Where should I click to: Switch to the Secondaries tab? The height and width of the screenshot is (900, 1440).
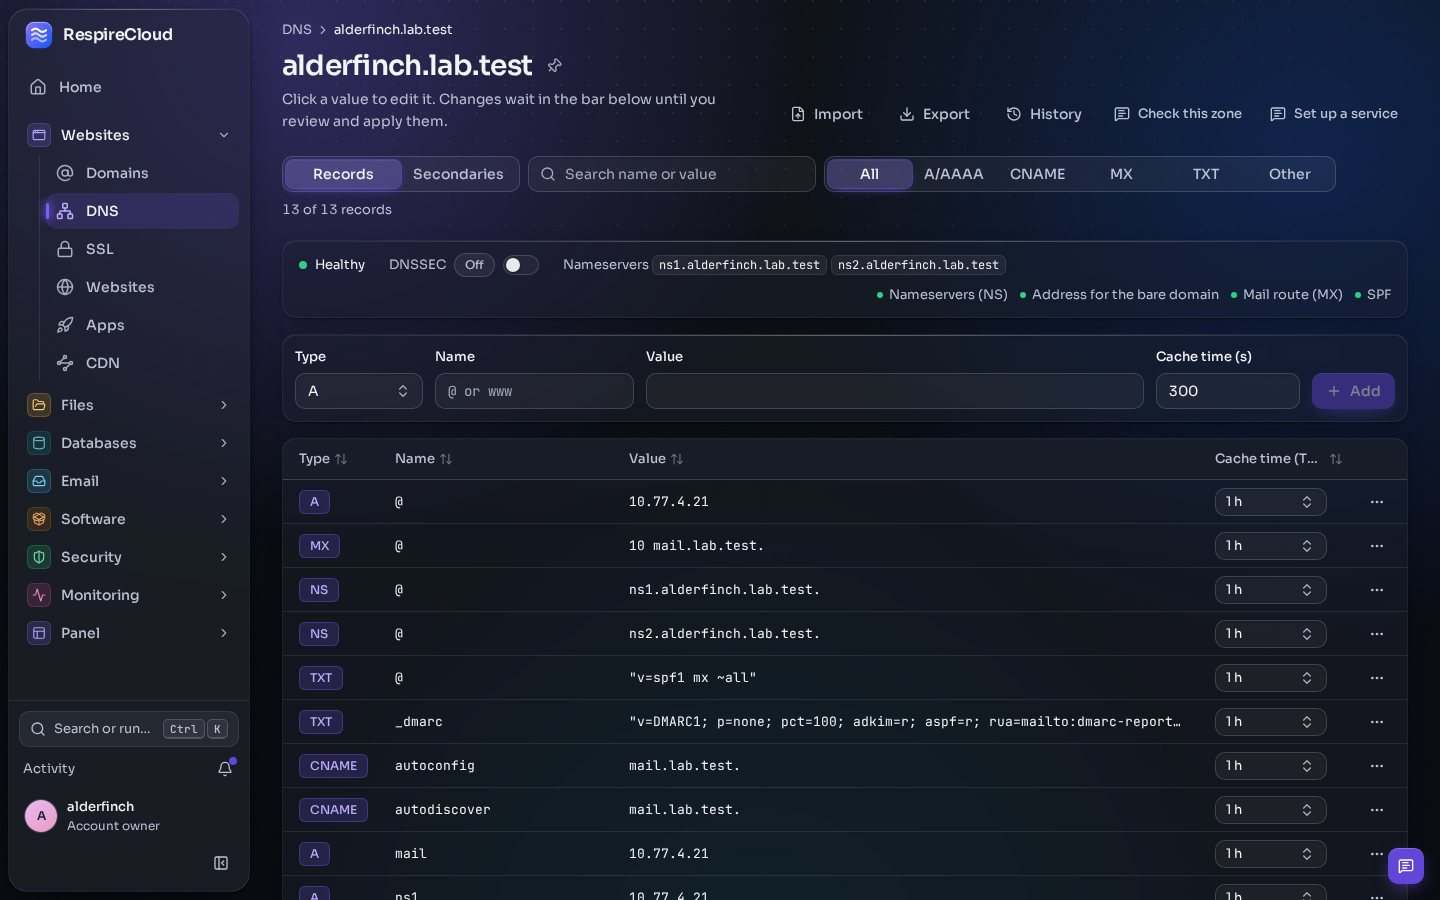(x=458, y=174)
